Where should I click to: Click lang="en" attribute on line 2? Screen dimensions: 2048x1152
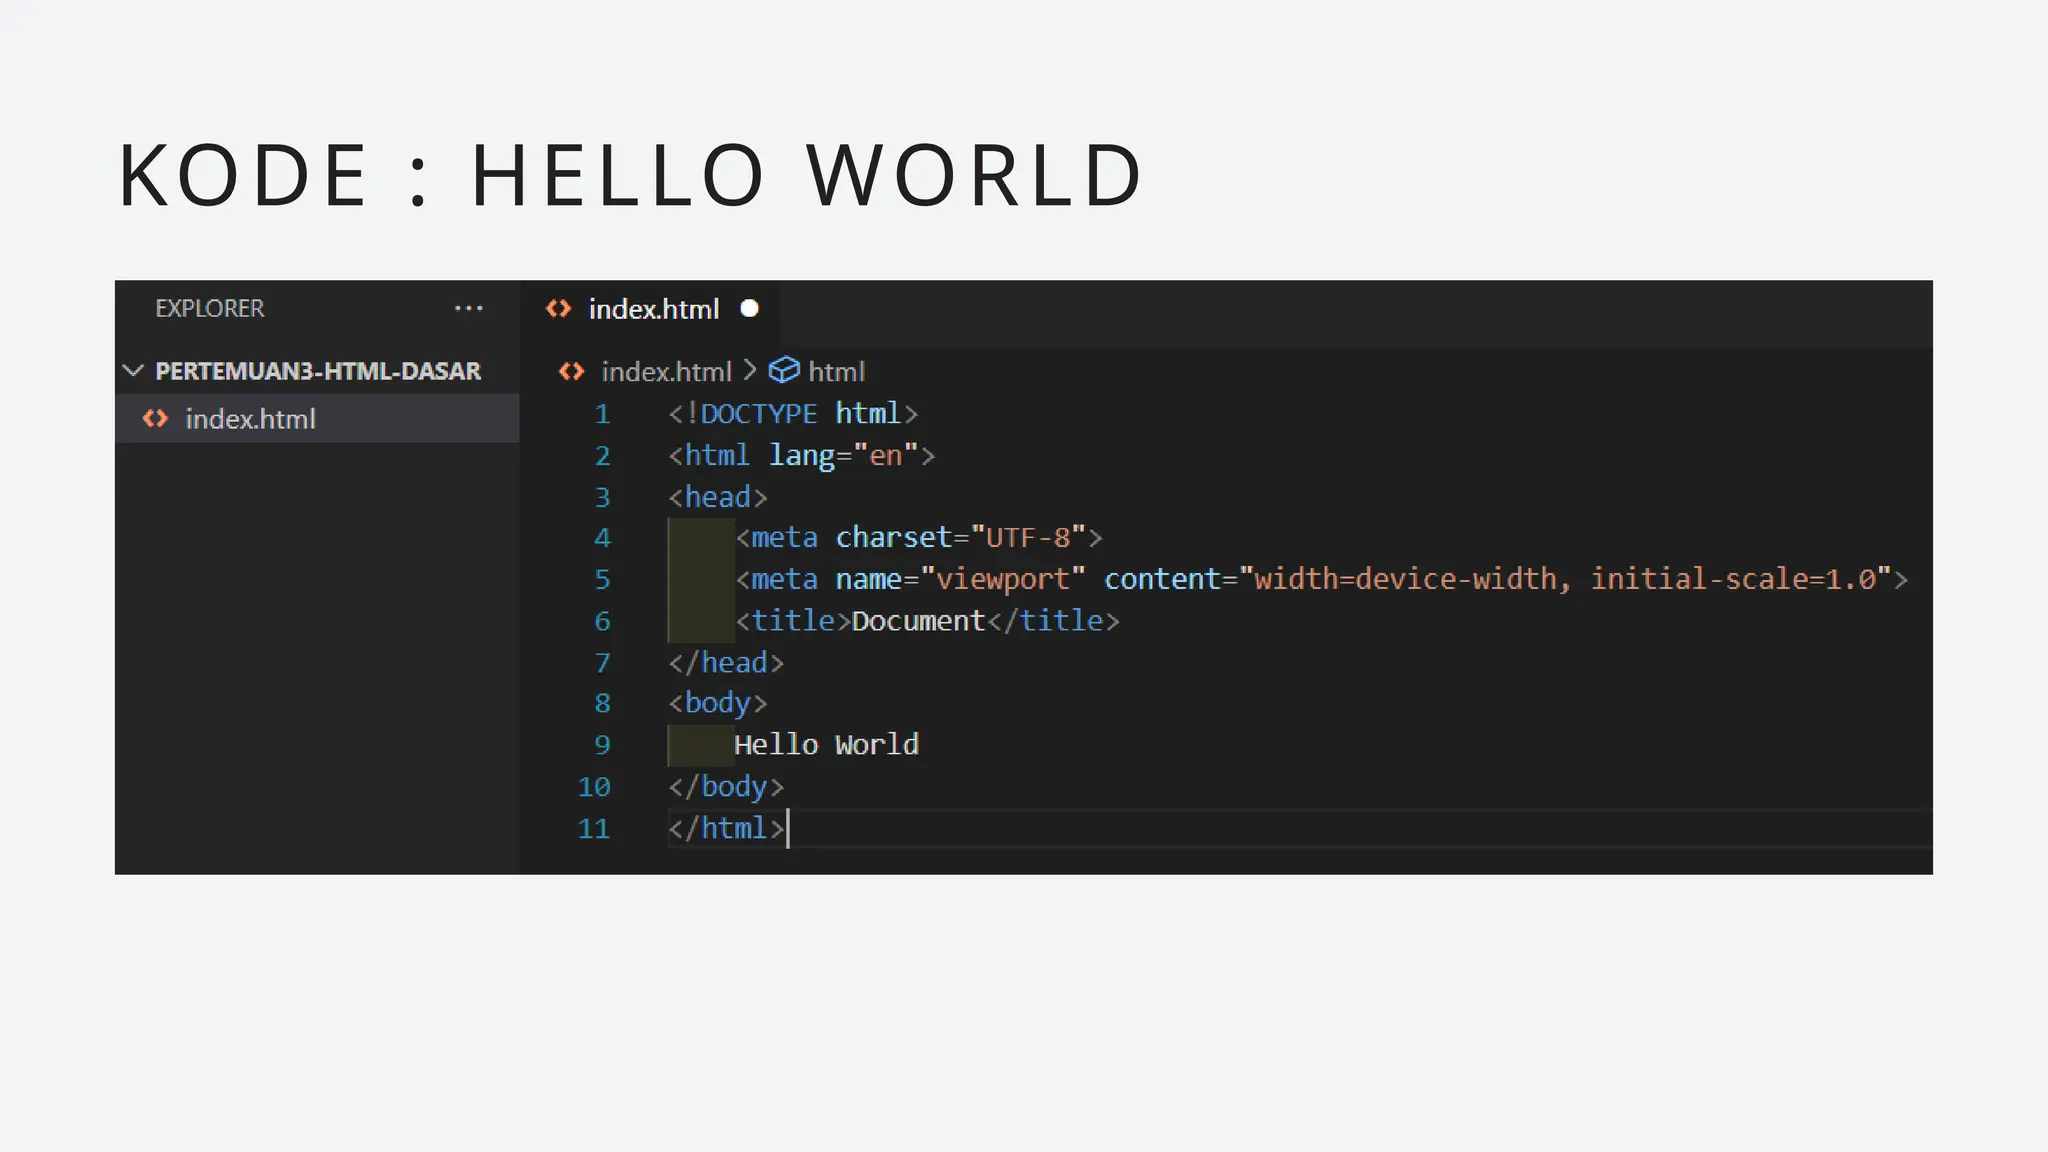coord(843,456)
